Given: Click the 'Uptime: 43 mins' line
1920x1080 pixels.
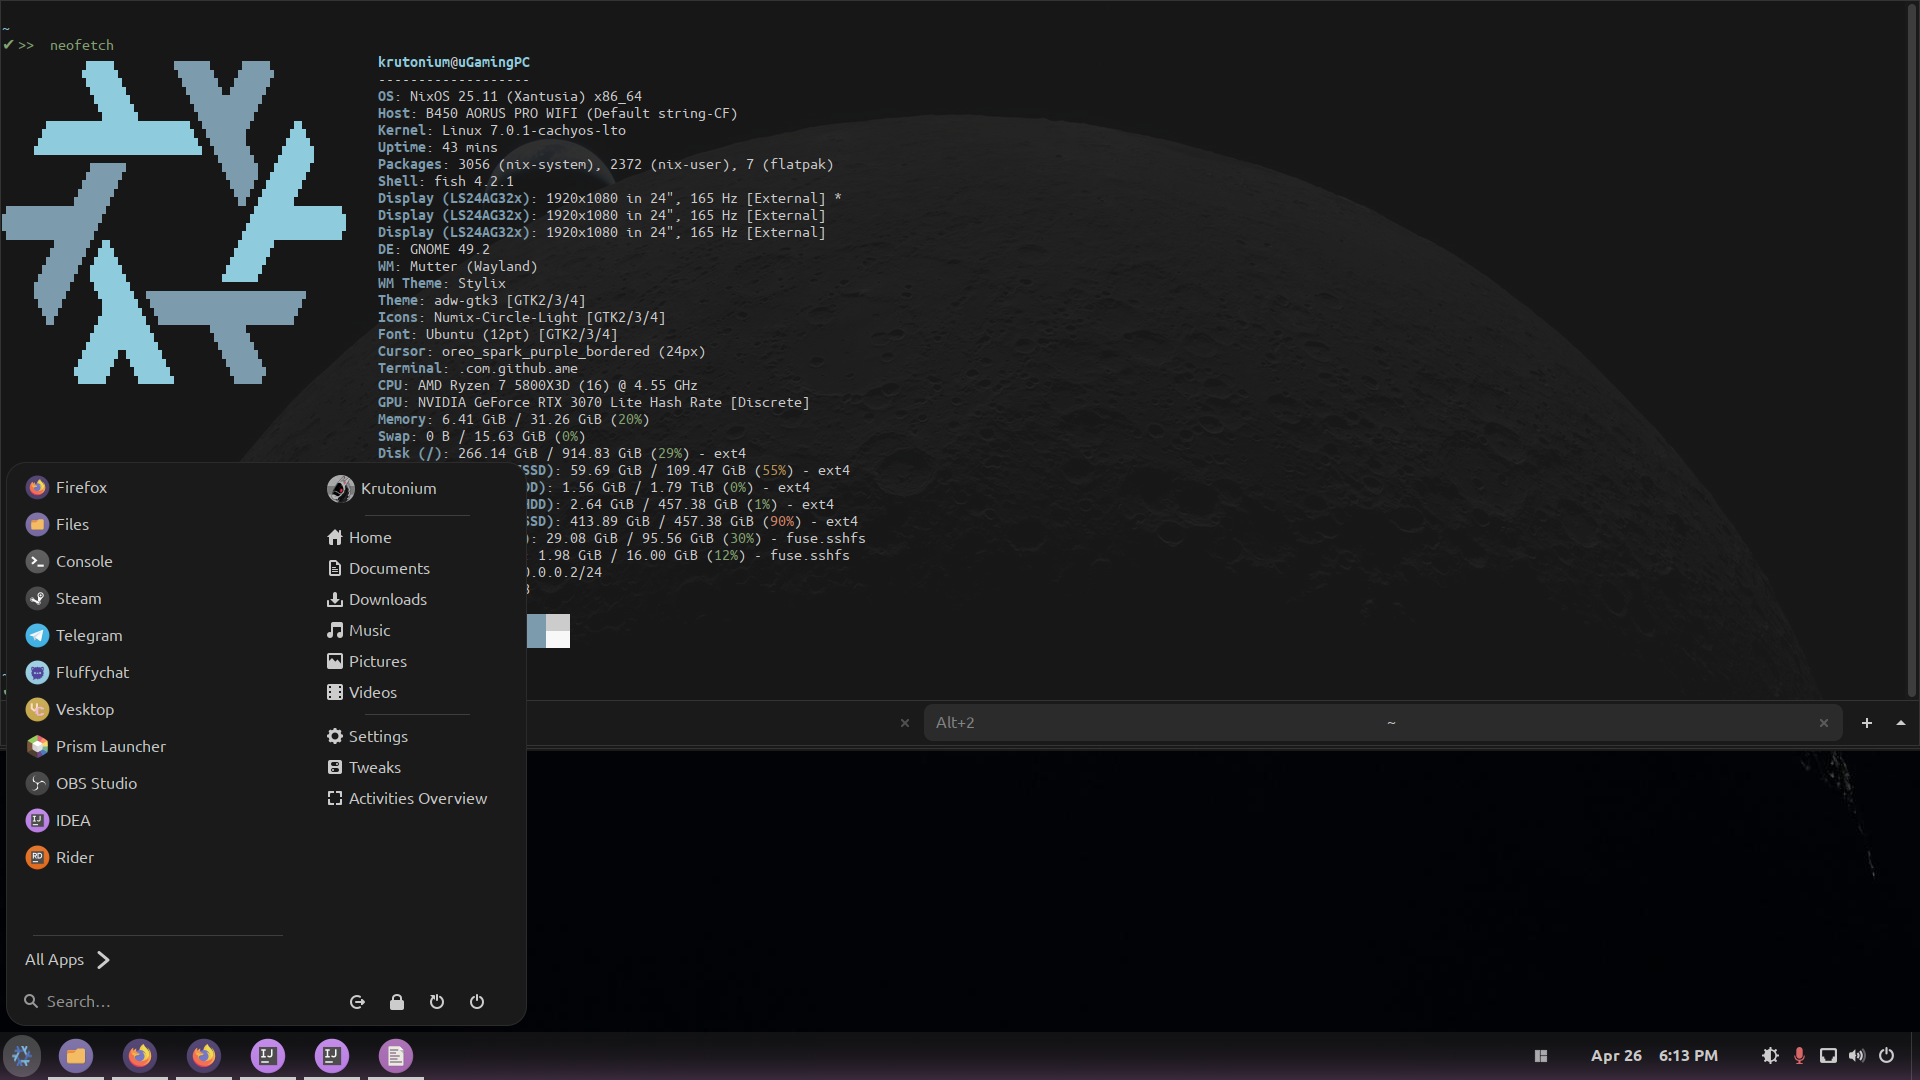Looking at the screenshot, I should pos(438,147).
